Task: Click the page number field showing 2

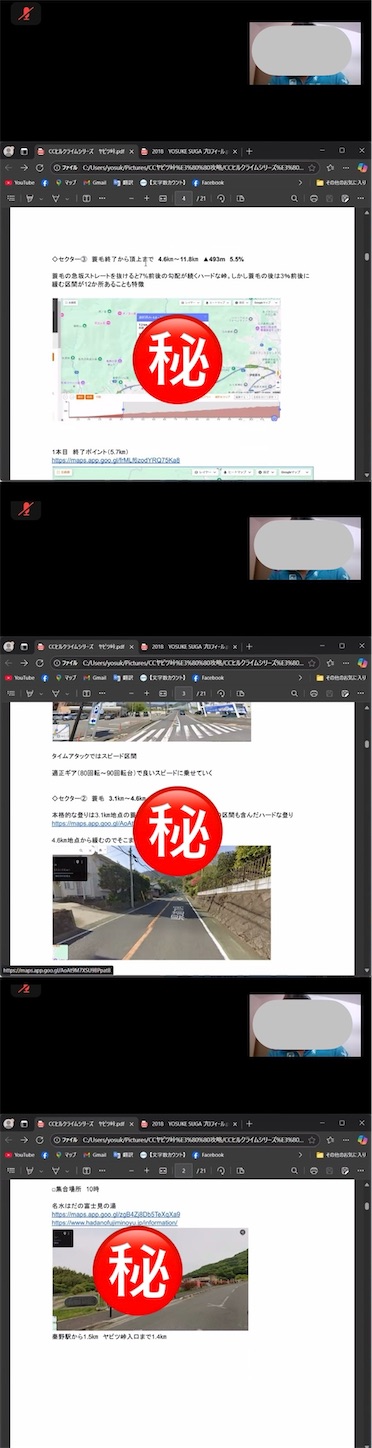Action: click(x=184, y=1170)
